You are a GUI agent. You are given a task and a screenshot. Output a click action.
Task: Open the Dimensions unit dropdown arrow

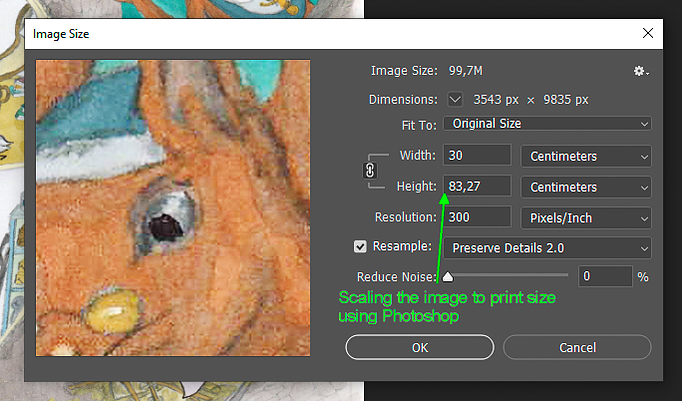455,100
